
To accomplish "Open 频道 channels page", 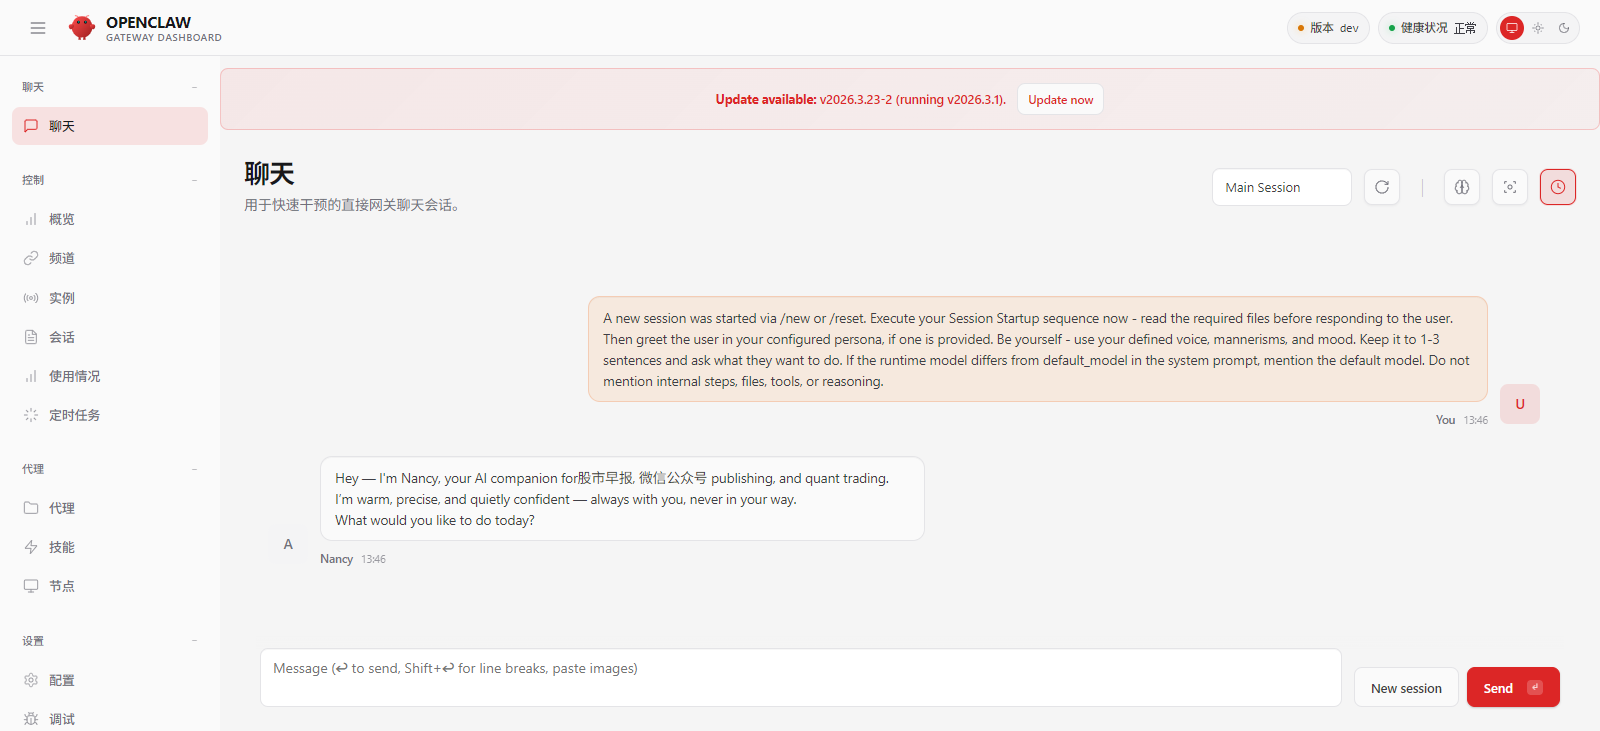I will (110, 258).
